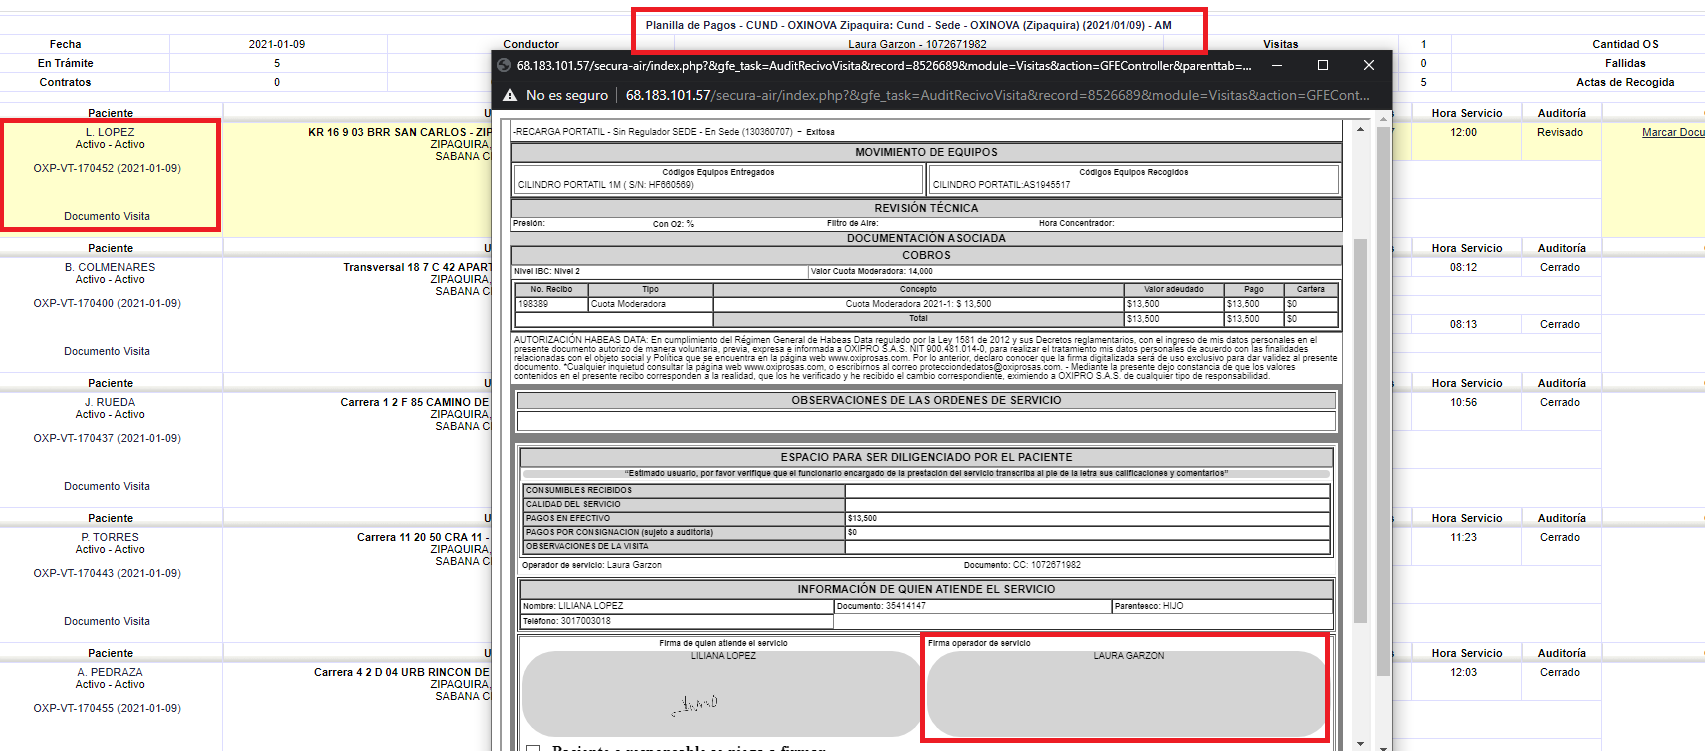Maximize the AuditRecivoVisita popup window
1705x751 pixels.
(x=1323, y=65)
